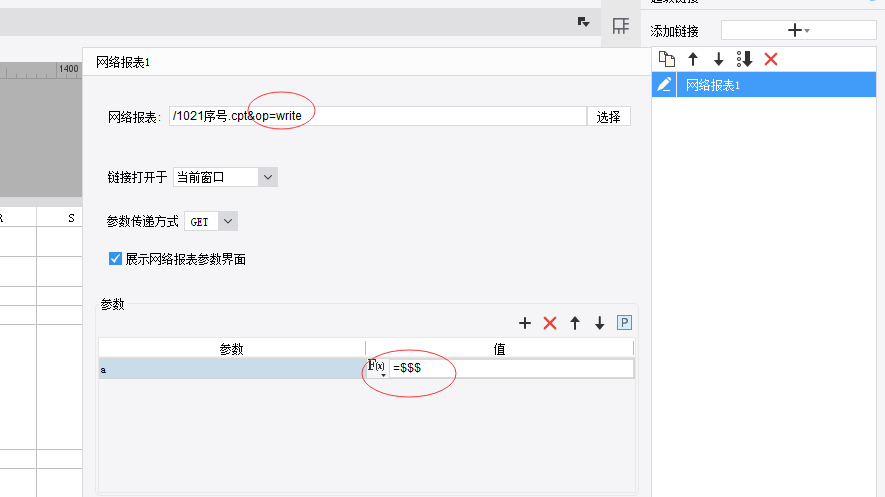
Task: Delete the selected link with red X
Action: (771, 59)
